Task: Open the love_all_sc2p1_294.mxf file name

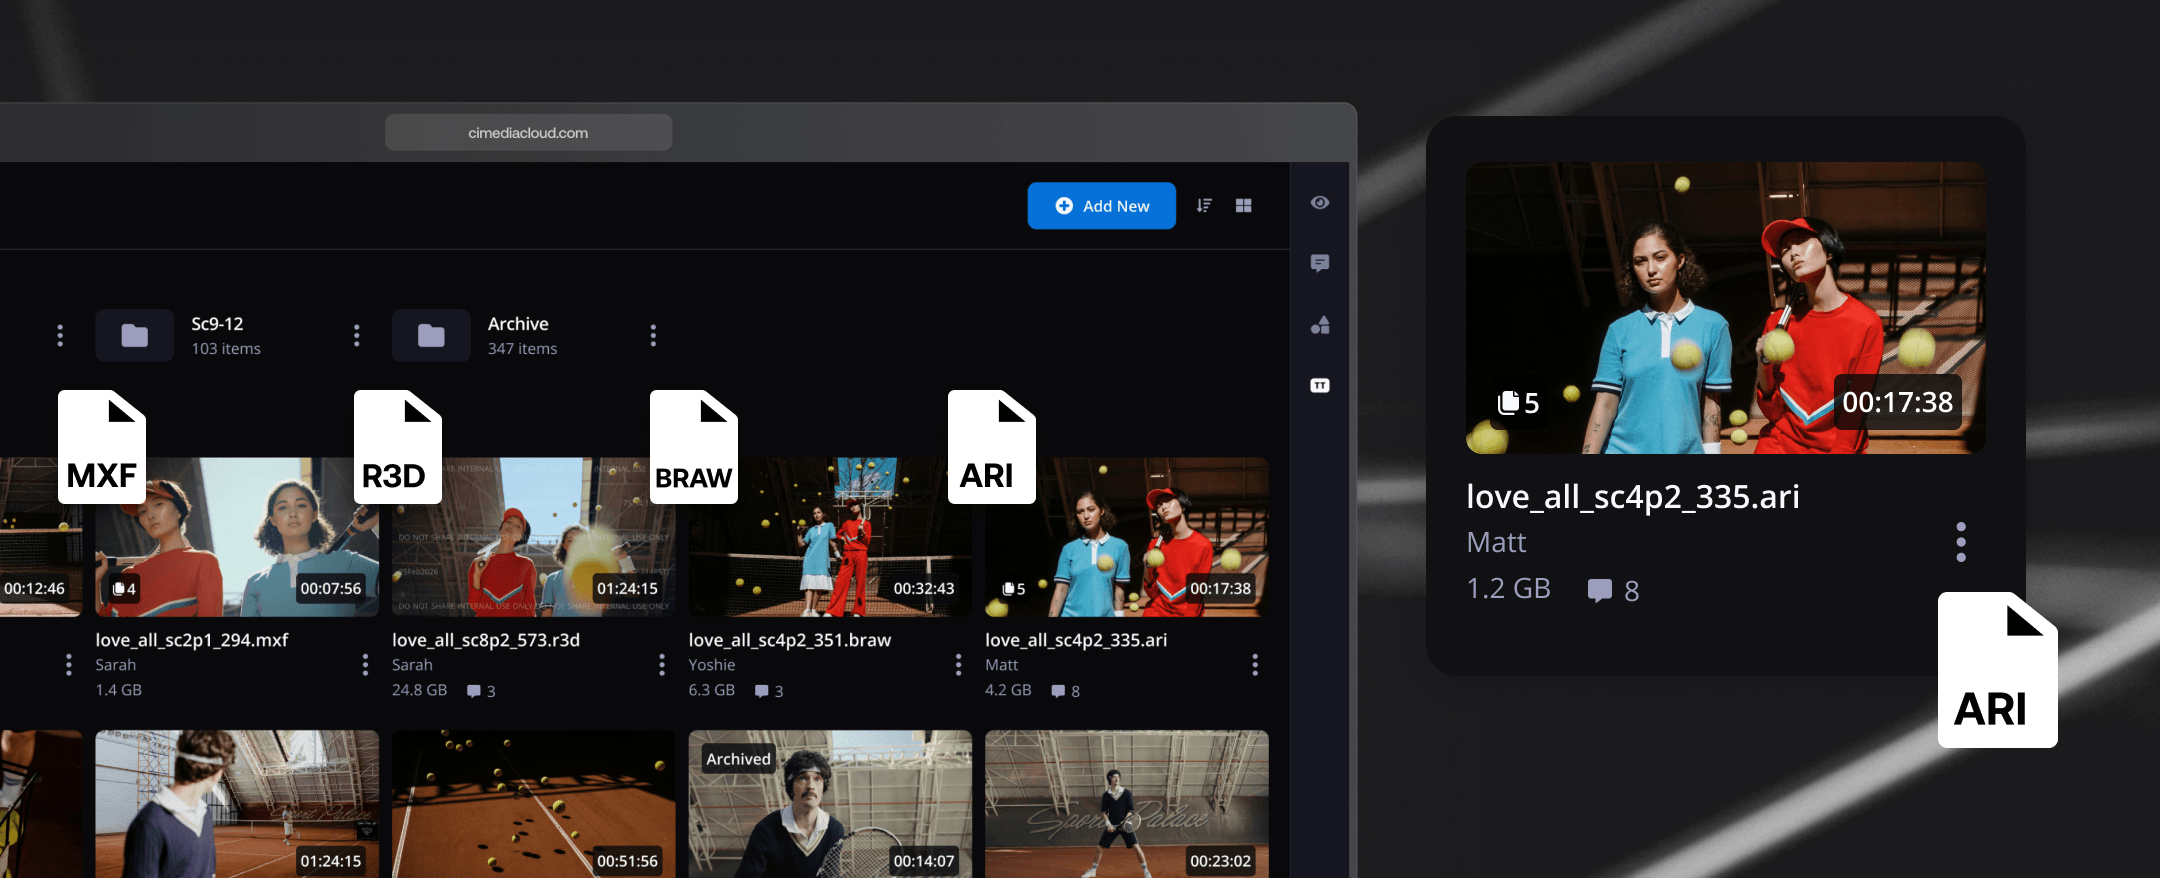Action: 192,640
